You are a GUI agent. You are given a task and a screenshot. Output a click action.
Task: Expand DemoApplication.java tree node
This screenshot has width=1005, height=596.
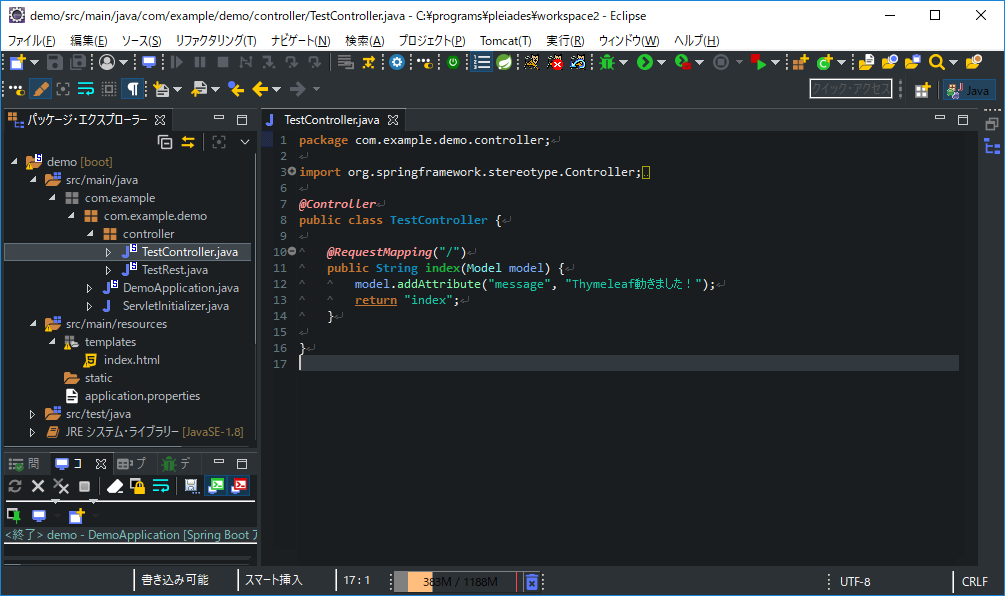[x=89, y=288]
